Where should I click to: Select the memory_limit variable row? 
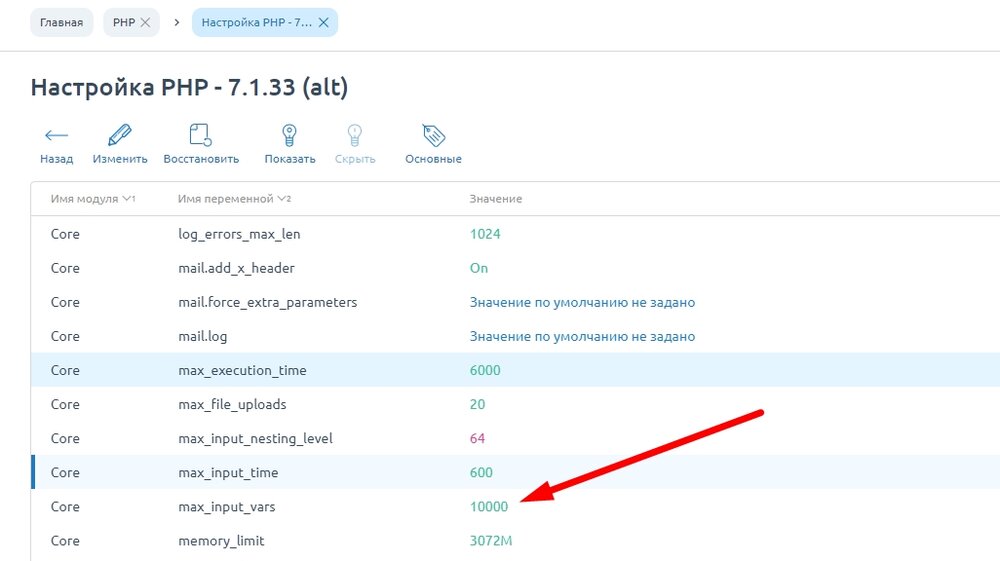click(220, 541)
